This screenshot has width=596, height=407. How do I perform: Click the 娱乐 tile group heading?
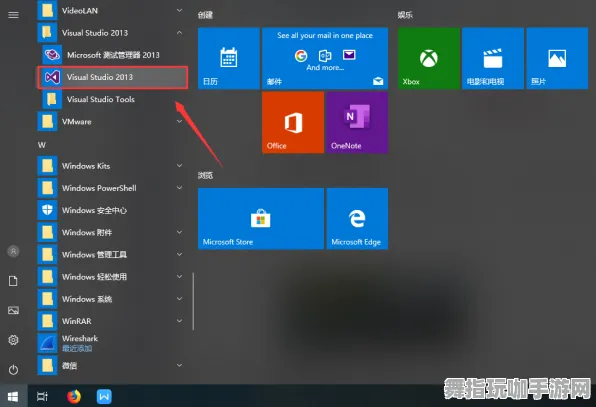[x=405, y=15]
